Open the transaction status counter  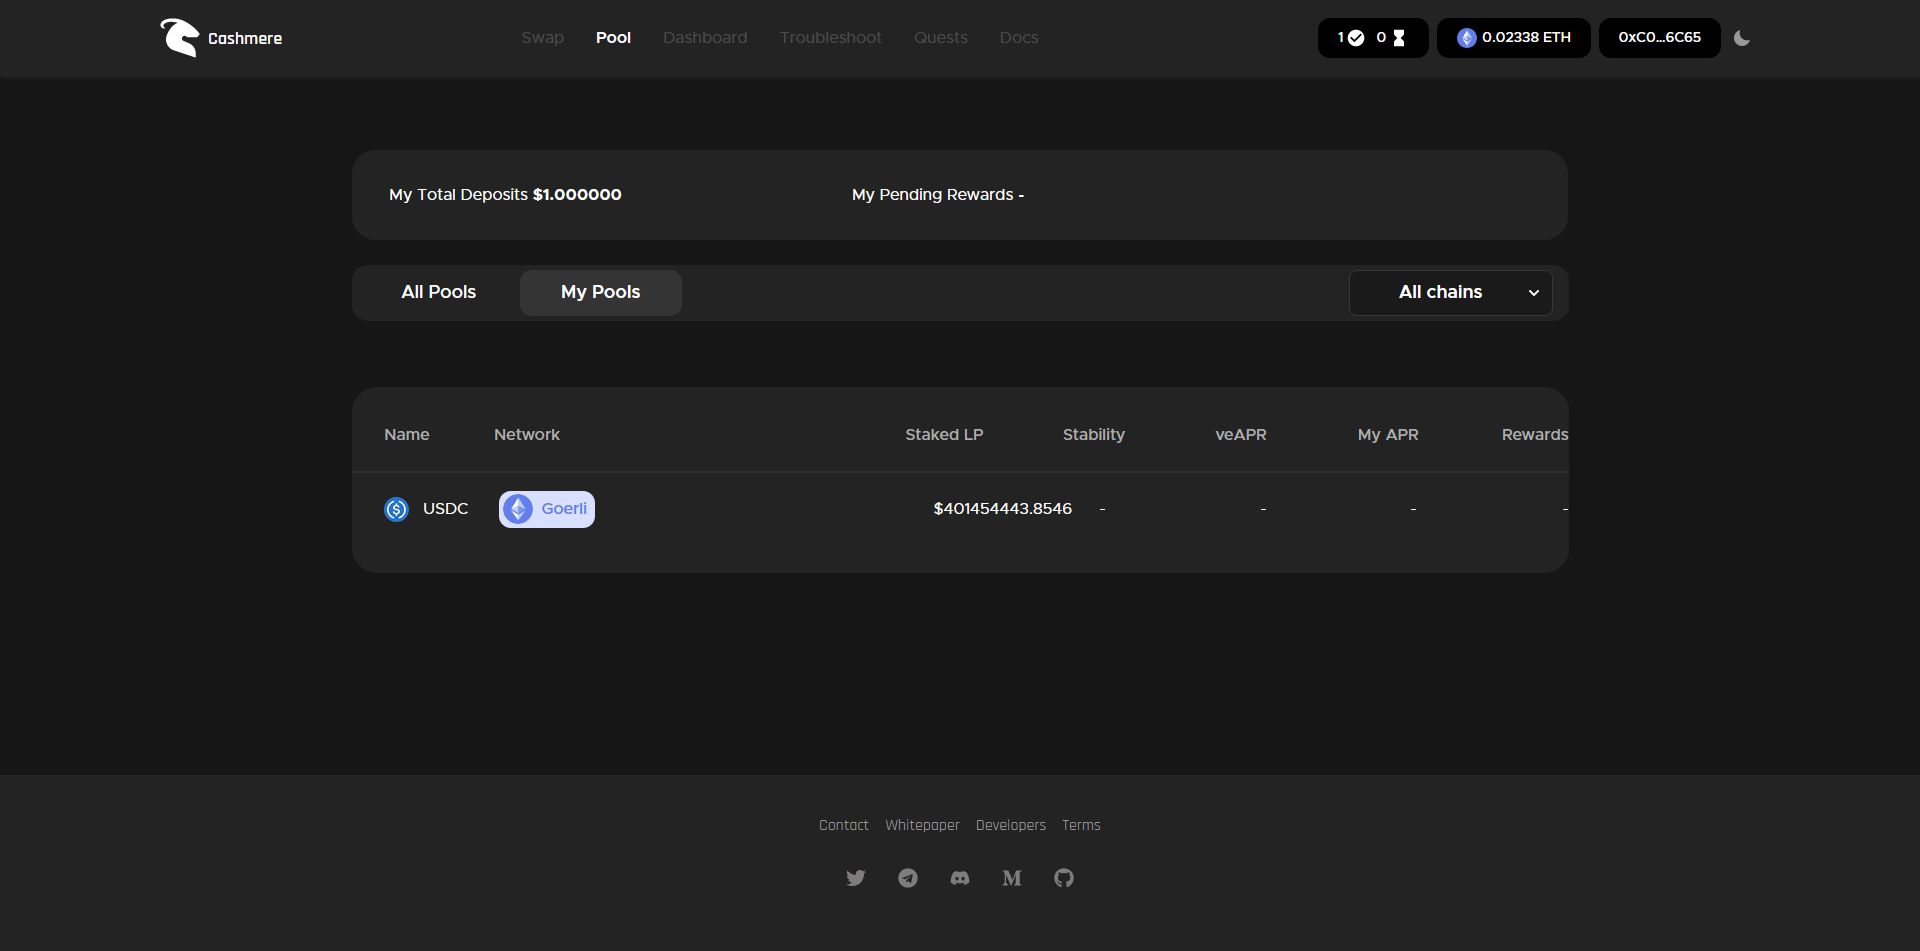tap(1372, 38)
